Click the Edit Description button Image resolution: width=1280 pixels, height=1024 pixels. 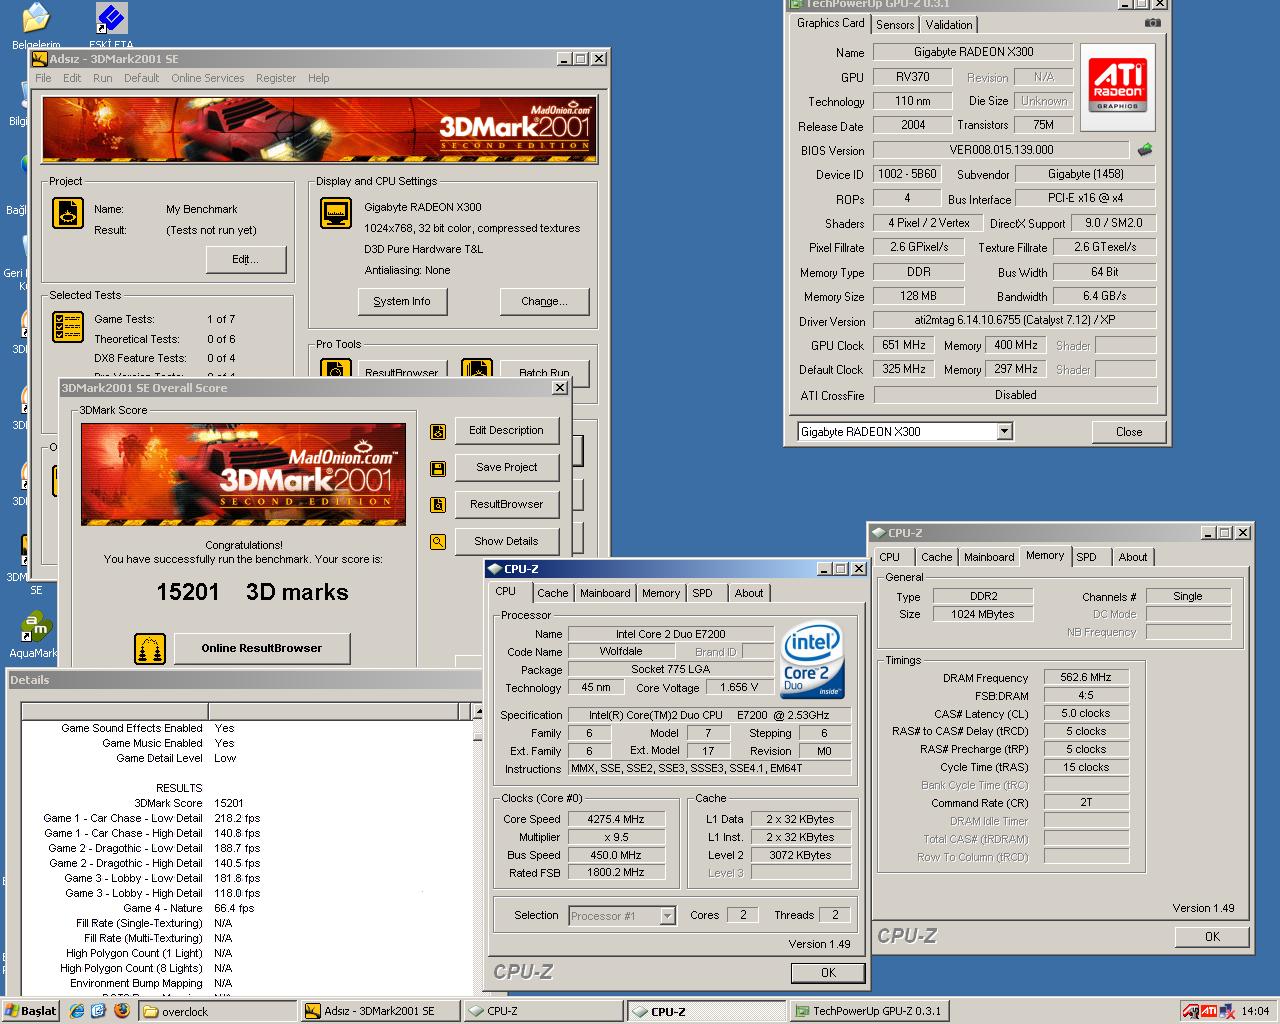[506, 431]
